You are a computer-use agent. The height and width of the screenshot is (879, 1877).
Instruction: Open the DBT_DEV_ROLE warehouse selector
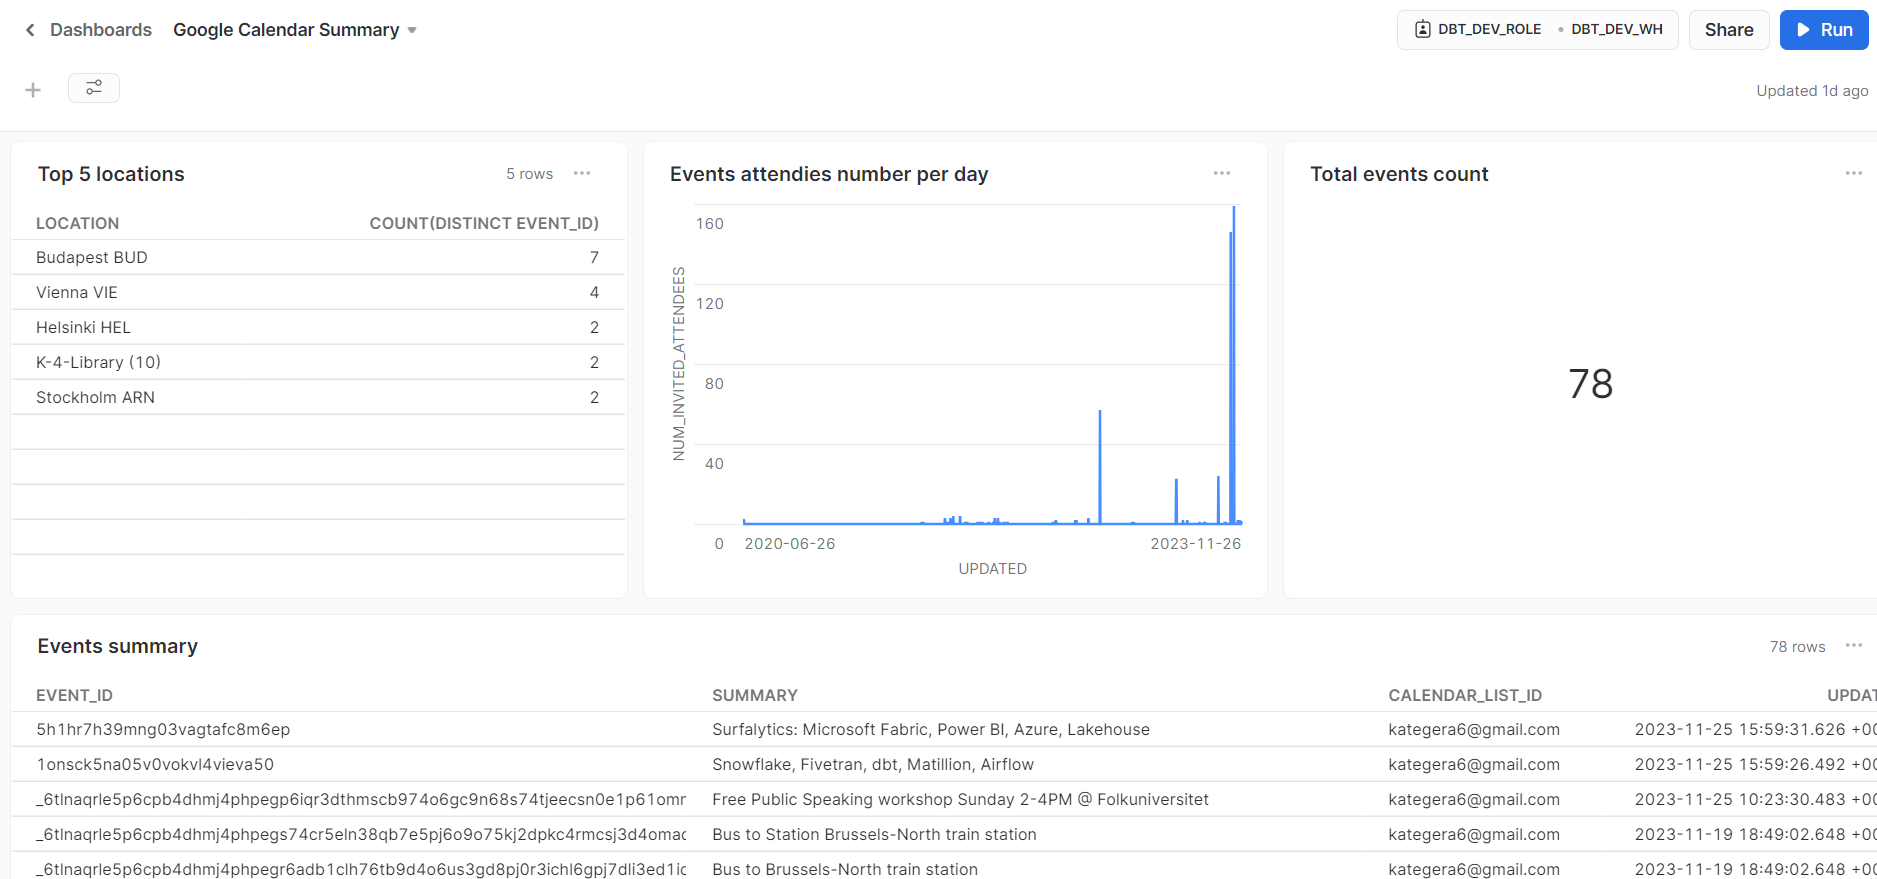(x=1537, y=29)
